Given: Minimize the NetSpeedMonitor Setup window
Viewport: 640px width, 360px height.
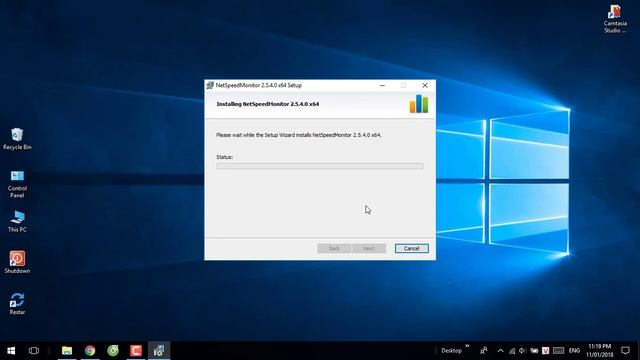Looking at the screenshot, I should [382, 85].
